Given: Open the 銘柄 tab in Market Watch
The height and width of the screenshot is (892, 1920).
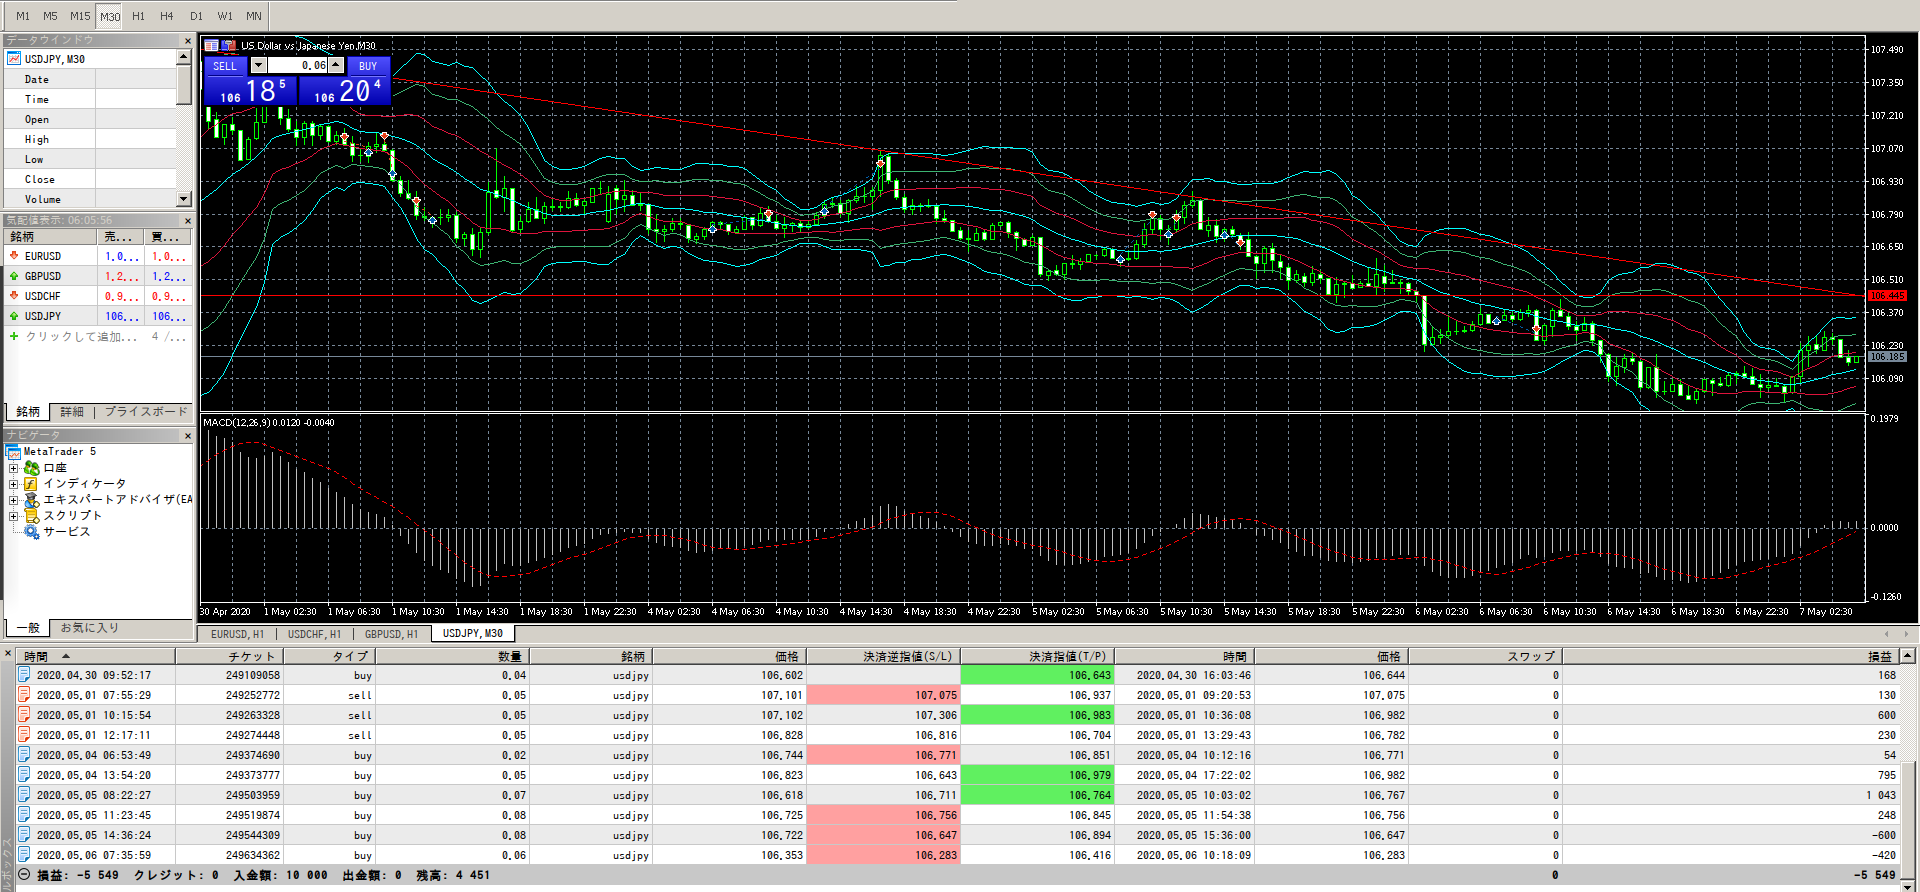Looking at the screenshot, I should [x=28, y=412].
